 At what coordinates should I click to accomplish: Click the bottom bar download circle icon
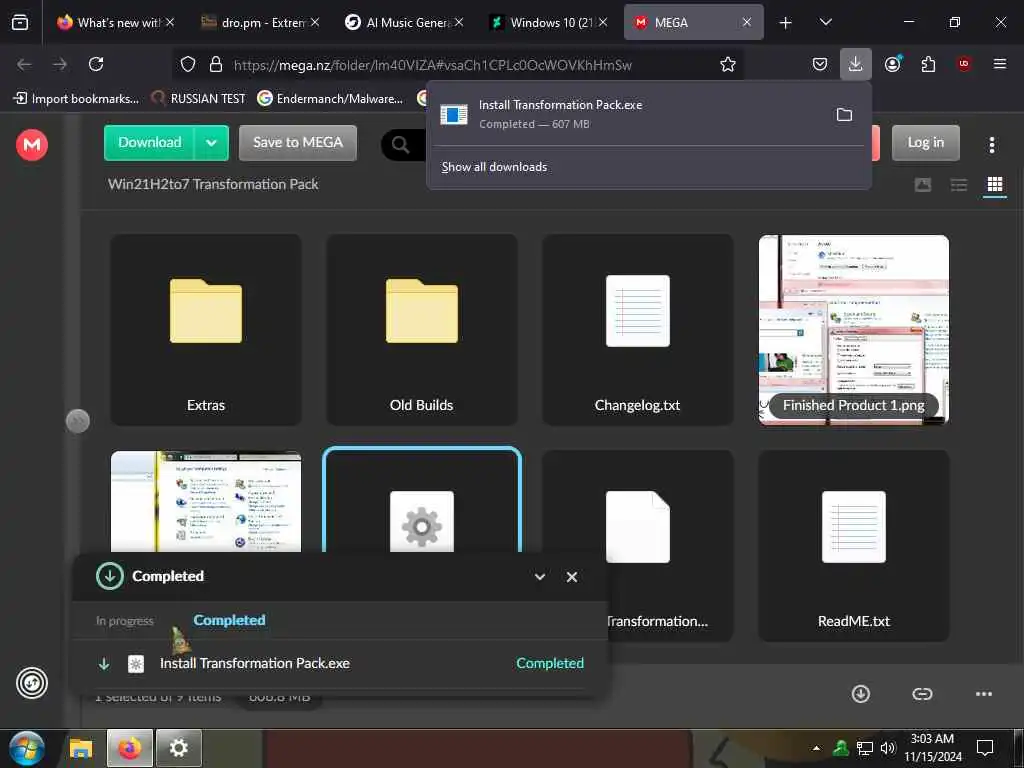(x=861, y=694)
